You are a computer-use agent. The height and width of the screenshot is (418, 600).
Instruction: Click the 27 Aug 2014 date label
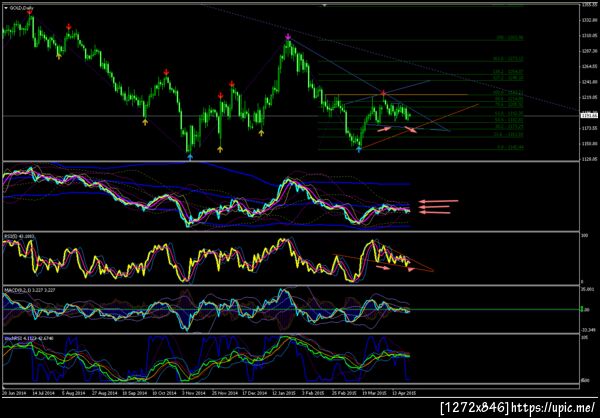click(105, 393)
